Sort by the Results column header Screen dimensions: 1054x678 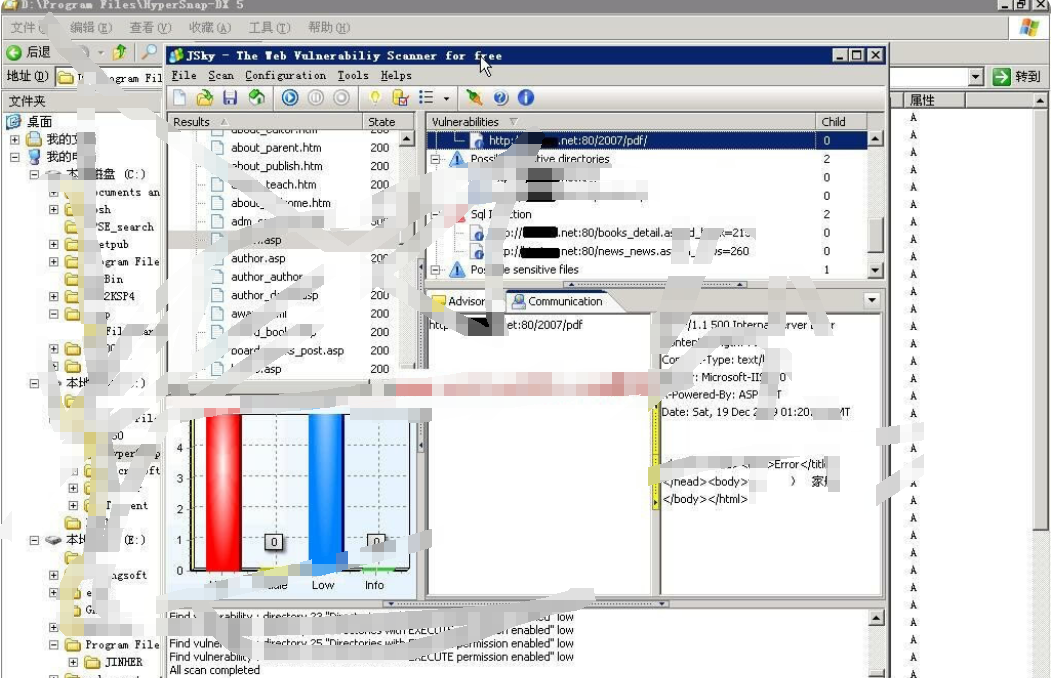pyautogui.click(x=265, y=122)
